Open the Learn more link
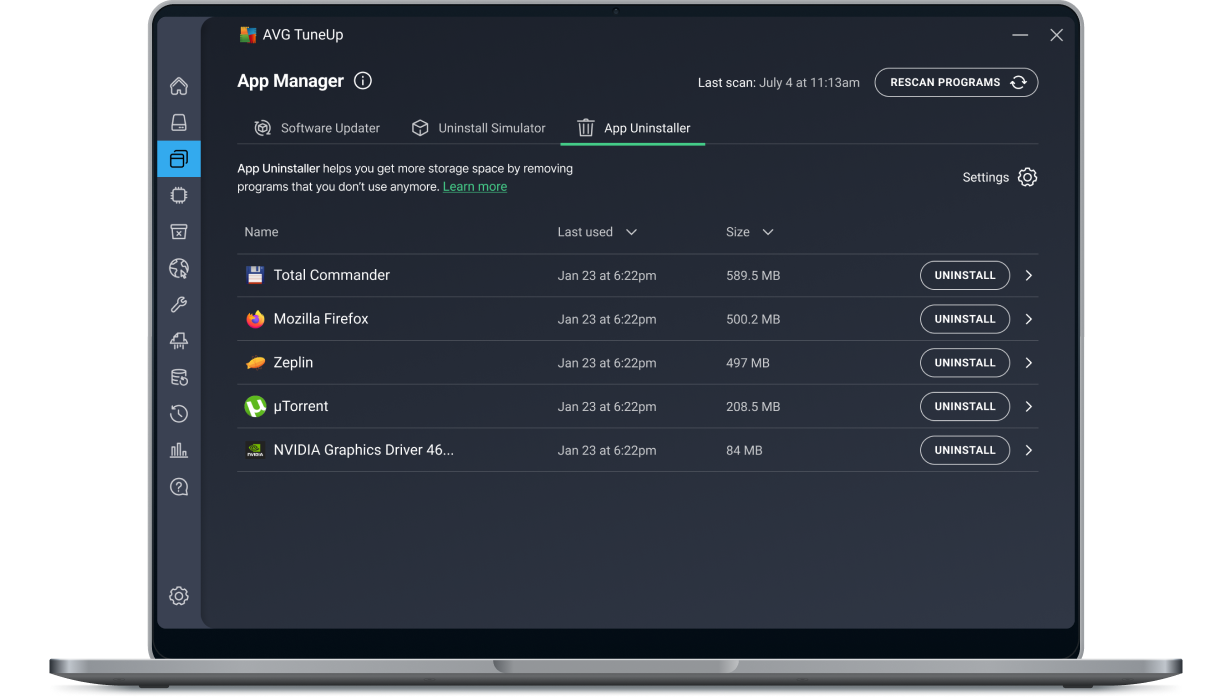This screenshot has height=697, width=1232. click(x=475, y=187)
